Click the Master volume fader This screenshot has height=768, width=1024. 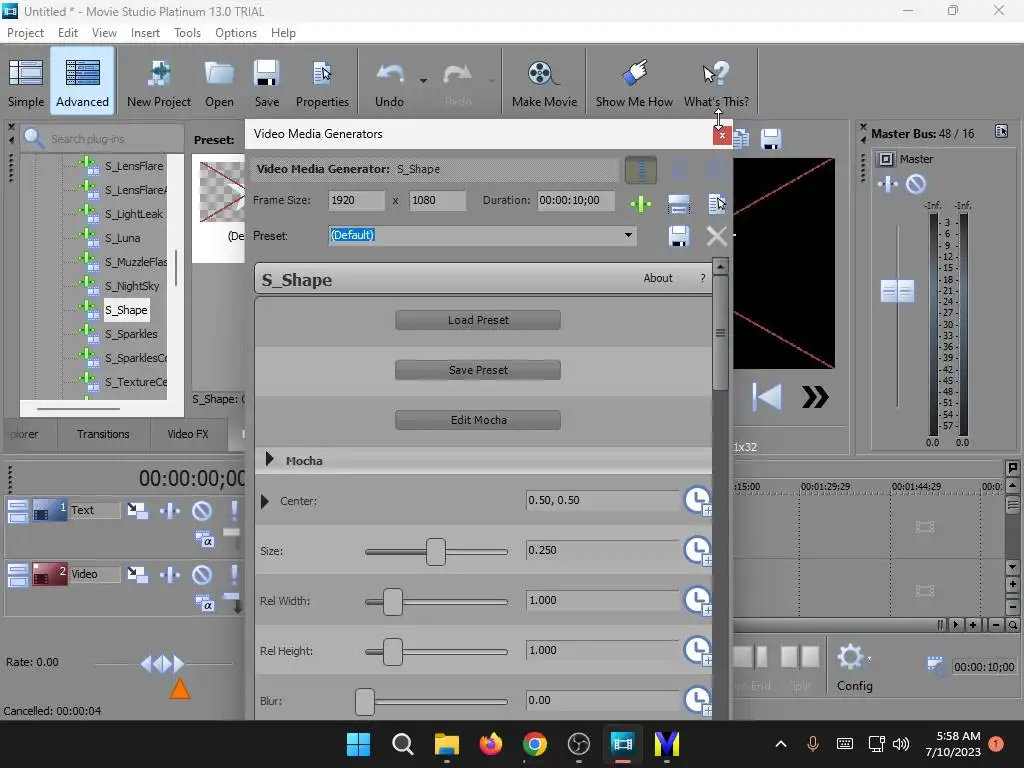click(897, 291)
